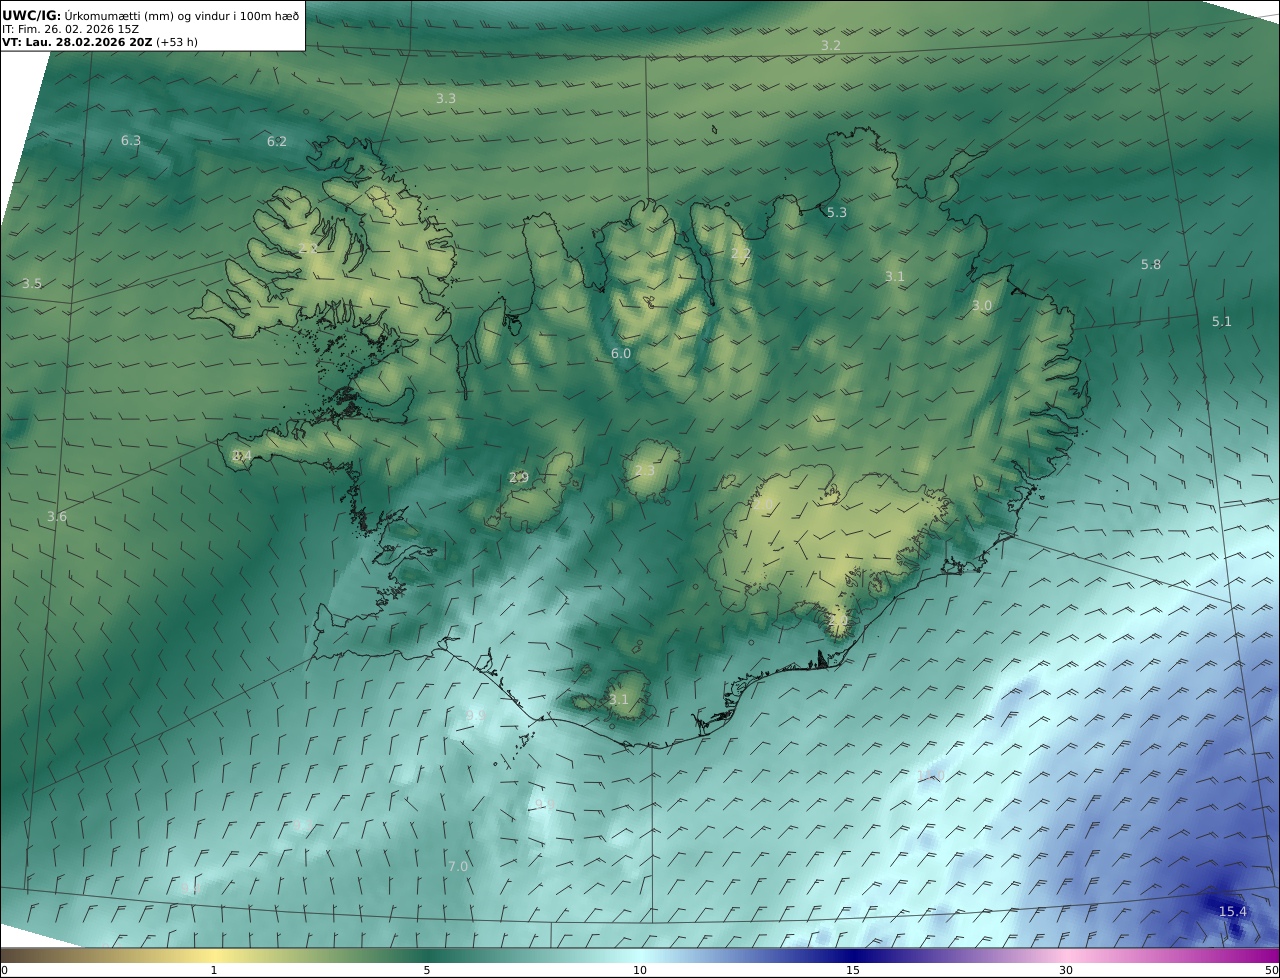1280x978 pixels.
Task: Click the 6.0 value label
Action: tap(621, 354)
